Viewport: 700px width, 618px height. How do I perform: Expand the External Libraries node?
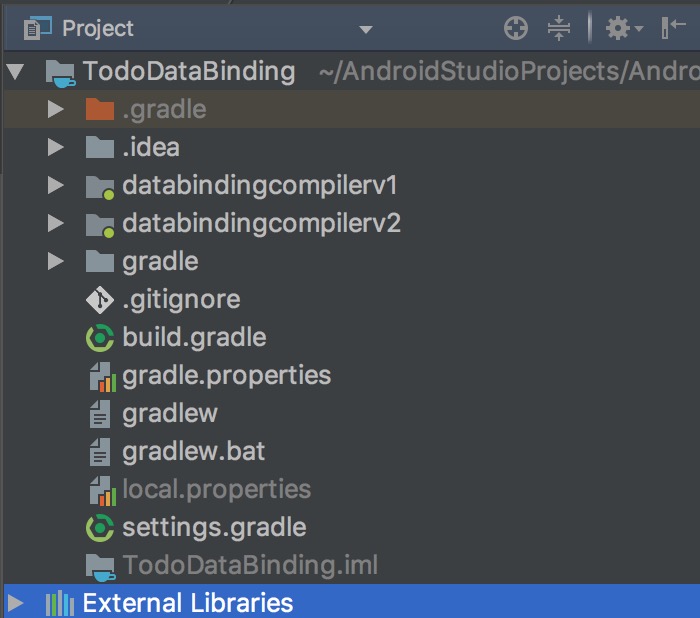coord(15,603)
